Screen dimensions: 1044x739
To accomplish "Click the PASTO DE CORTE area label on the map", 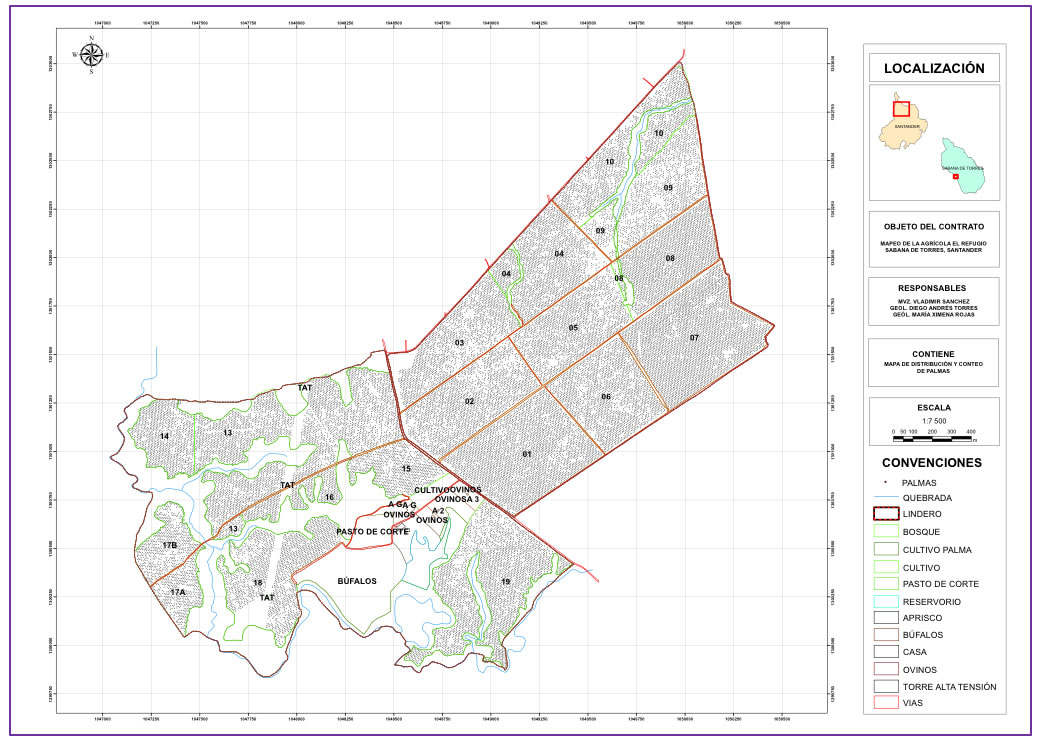I will pos(372,531).
